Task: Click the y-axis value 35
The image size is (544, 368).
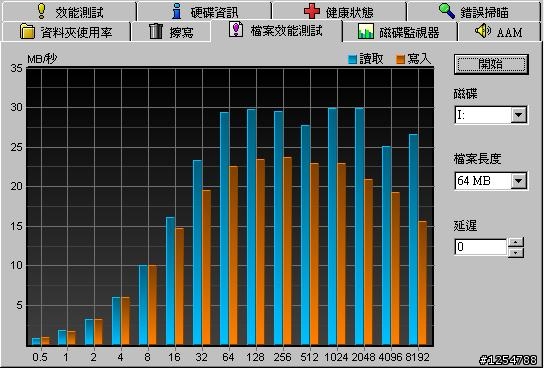Action: (16, 68)
